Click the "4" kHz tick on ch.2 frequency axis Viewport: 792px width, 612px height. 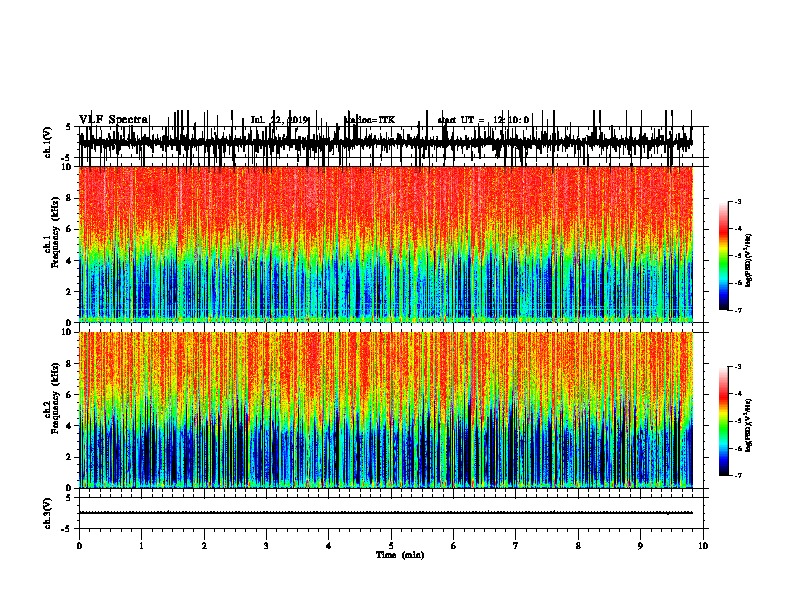tap(69, 426)
